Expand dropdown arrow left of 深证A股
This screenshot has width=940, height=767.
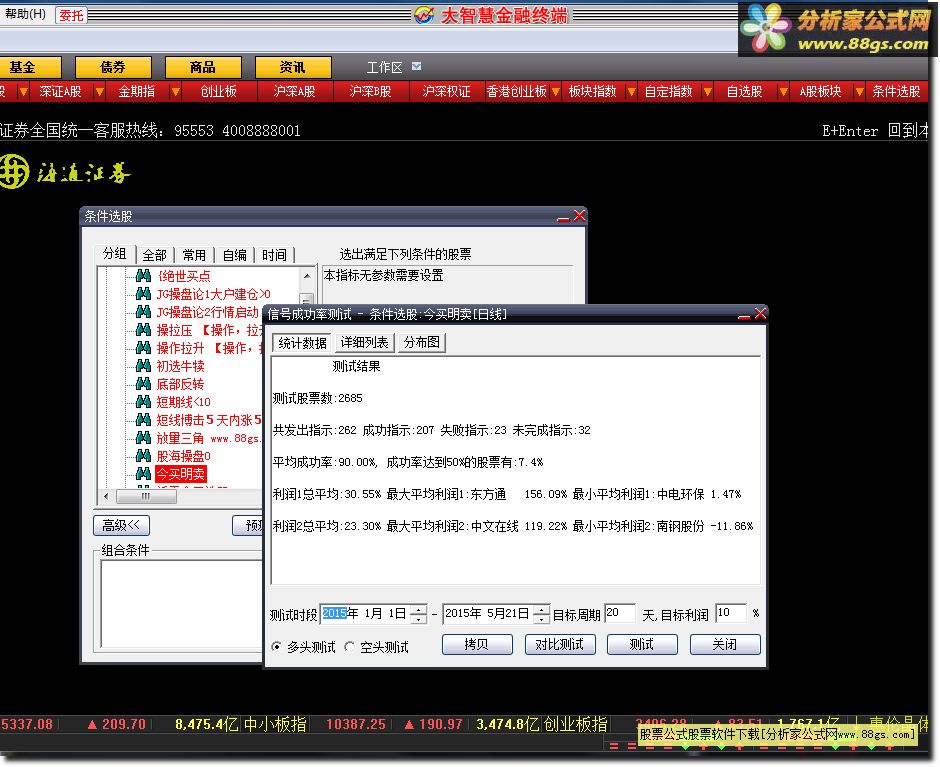point(23,92)
